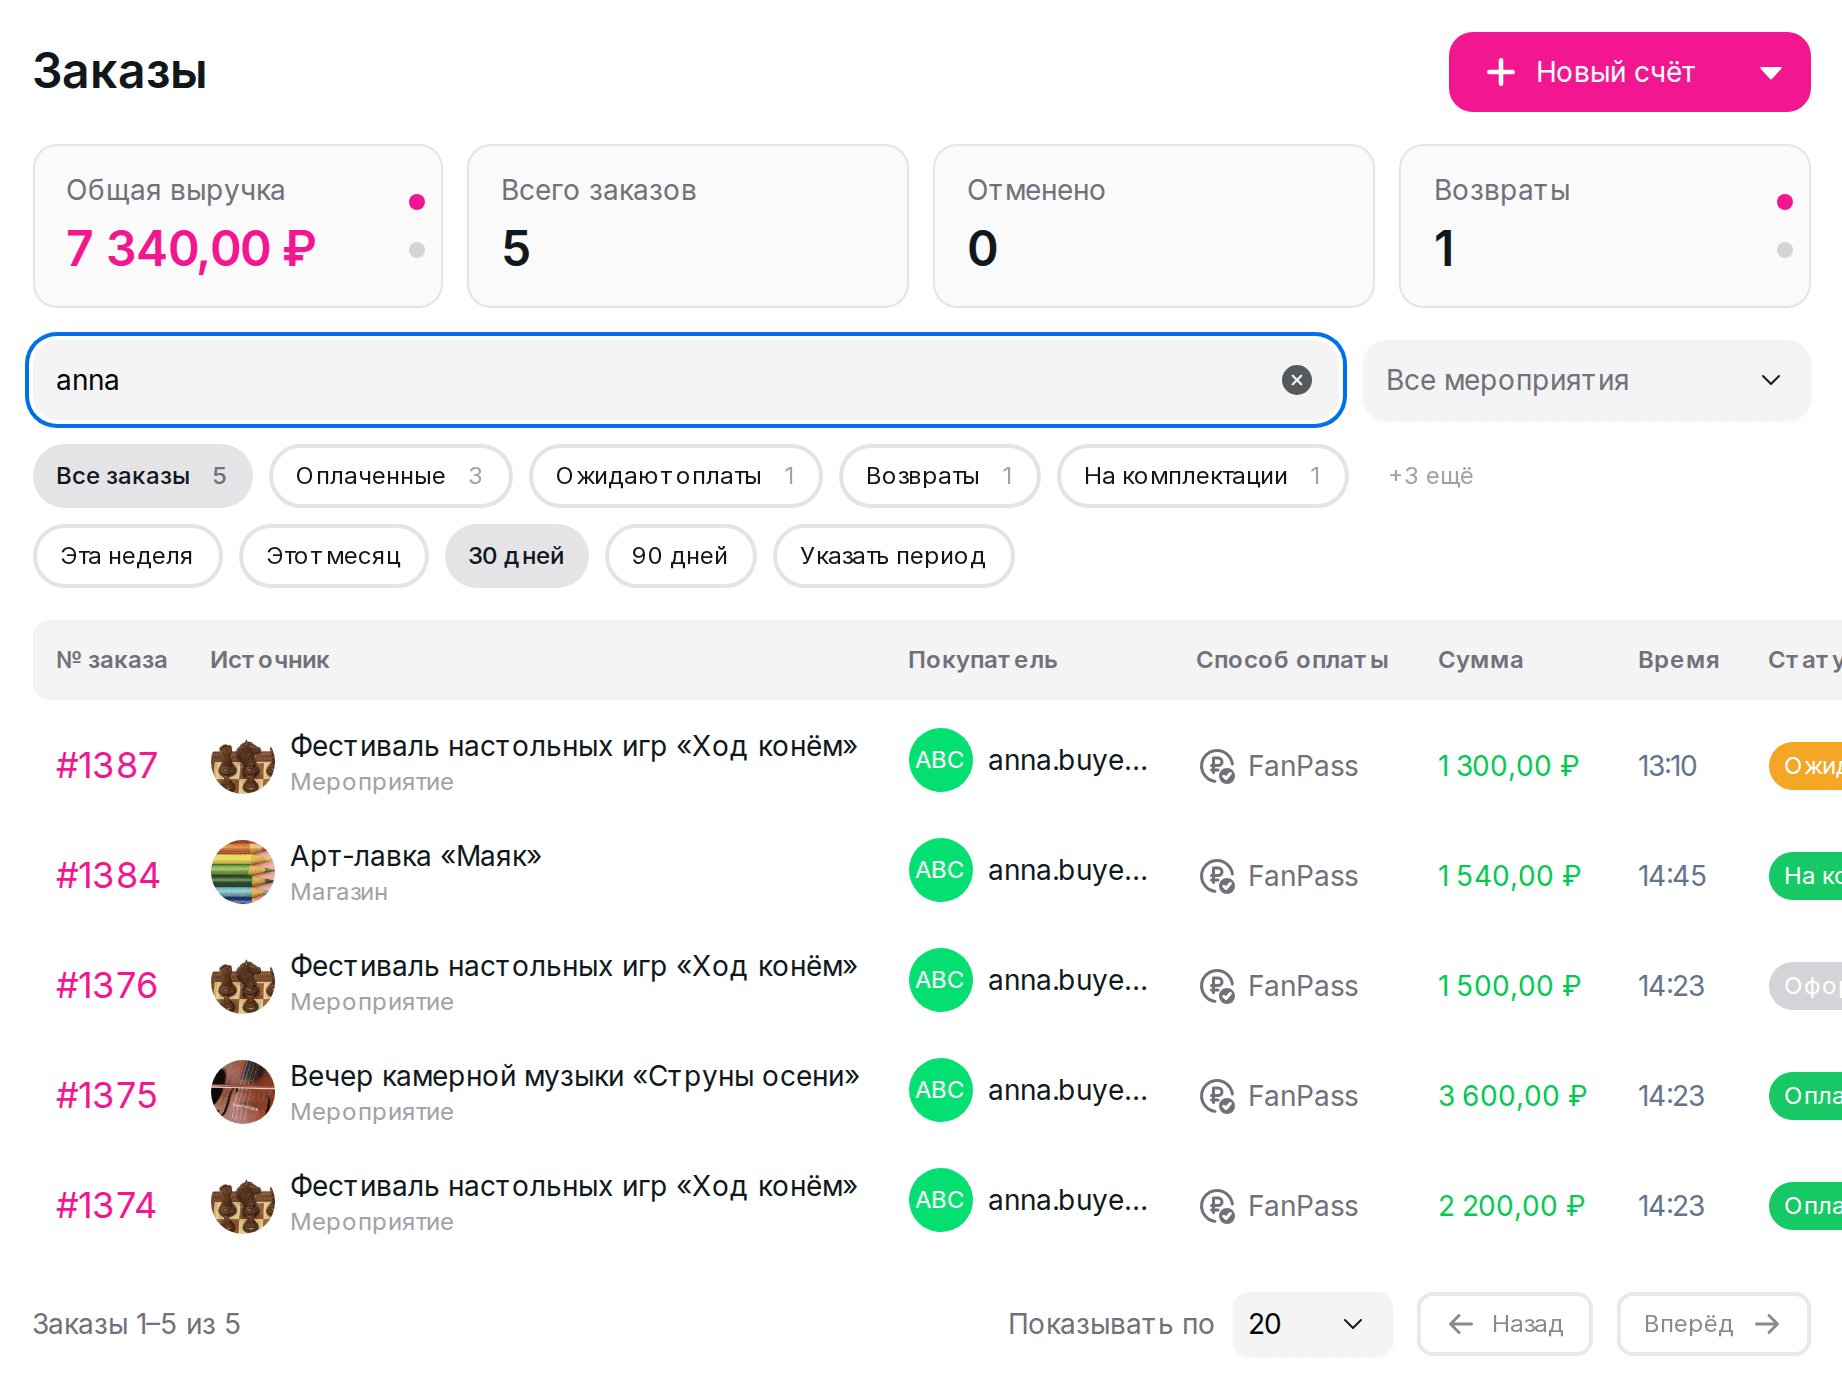
Task: Click FanPass ruble icon in order #1375 row
Action: click(x=1217, y=1097)
